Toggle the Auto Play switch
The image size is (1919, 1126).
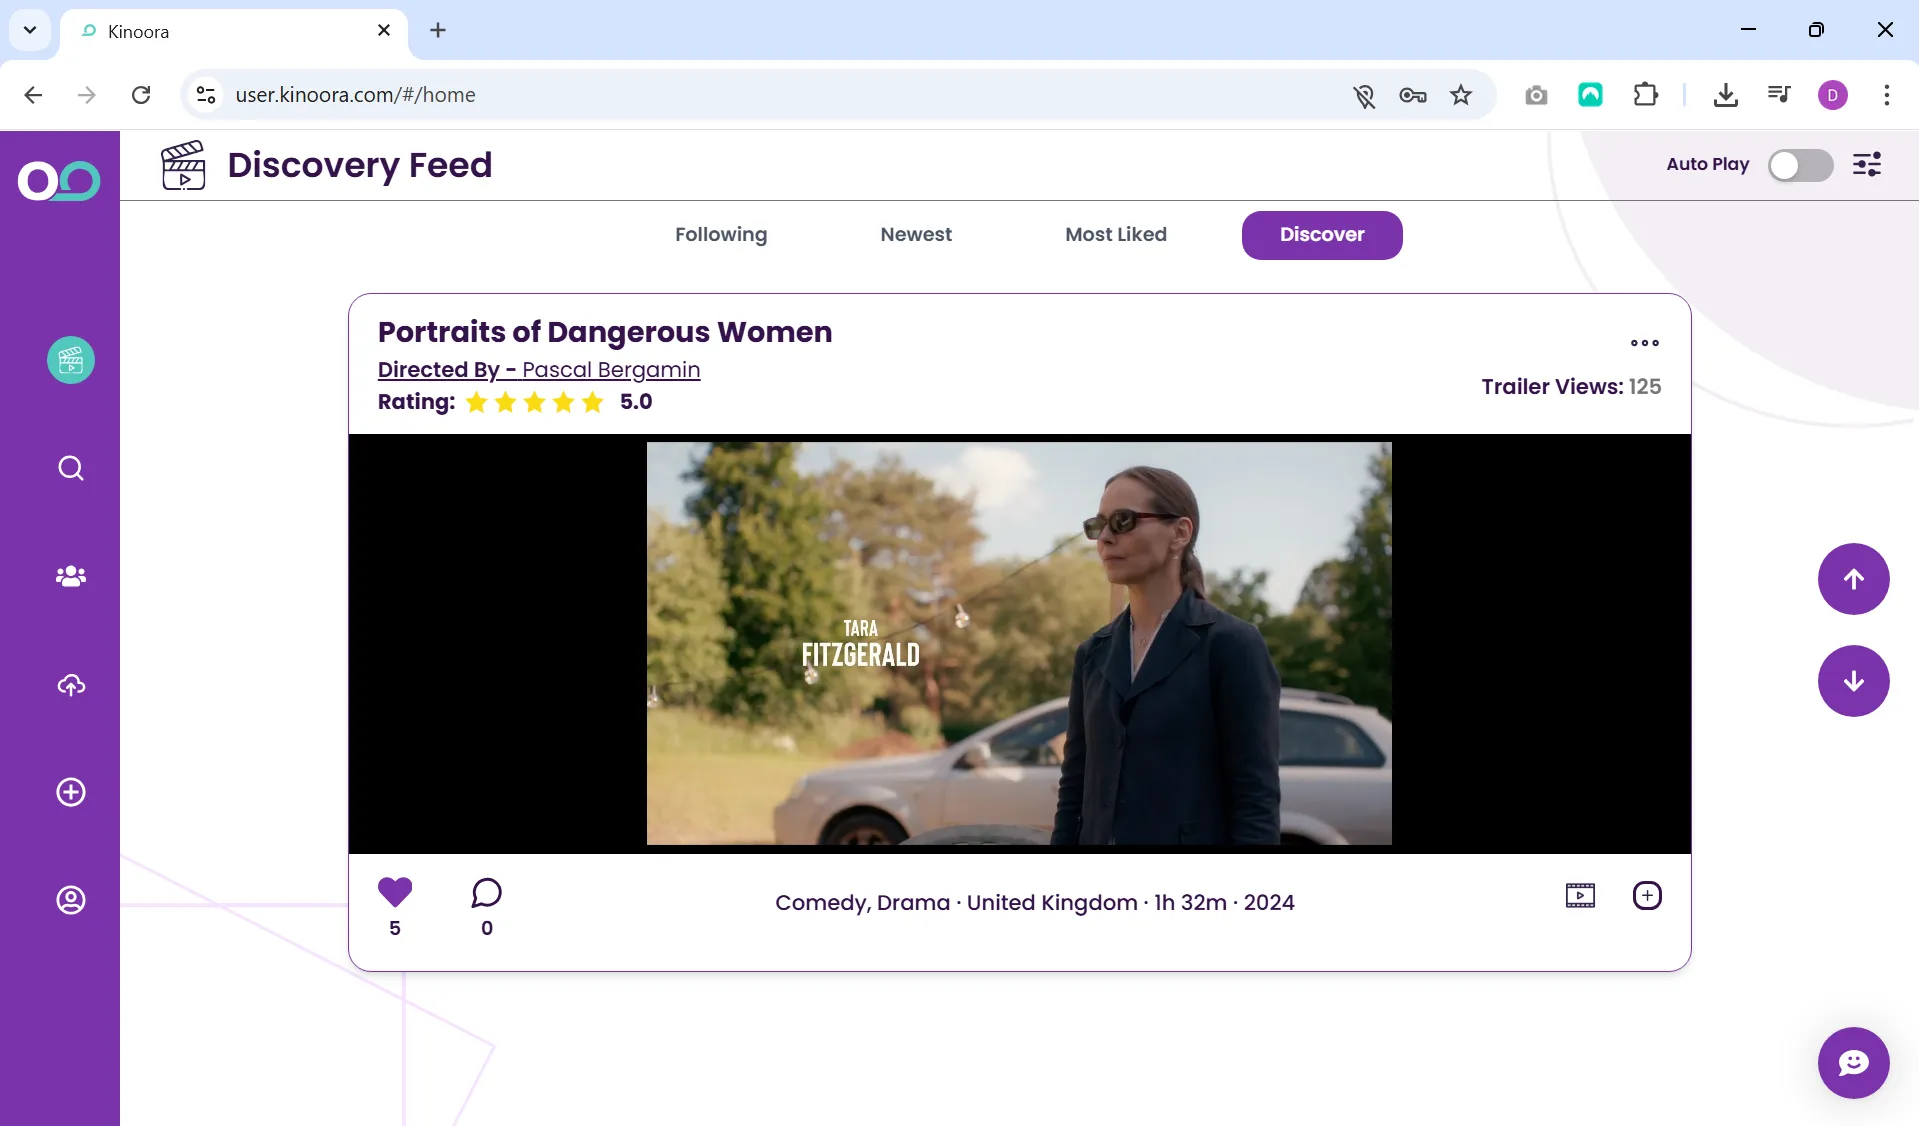tap(1799, 165)
